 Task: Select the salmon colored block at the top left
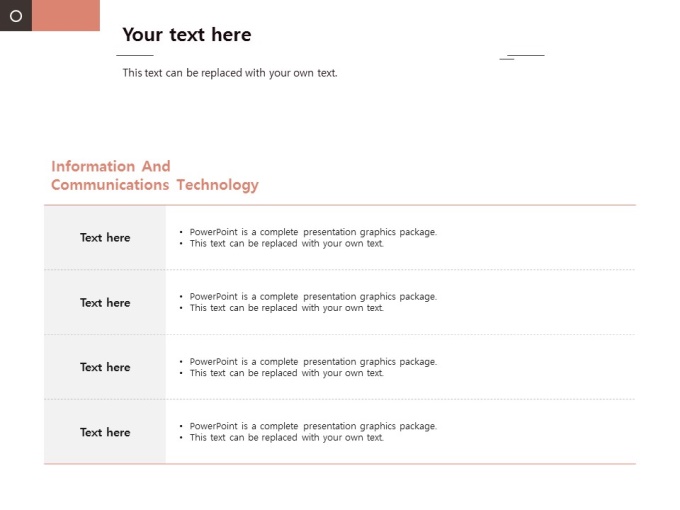(66, 16)
